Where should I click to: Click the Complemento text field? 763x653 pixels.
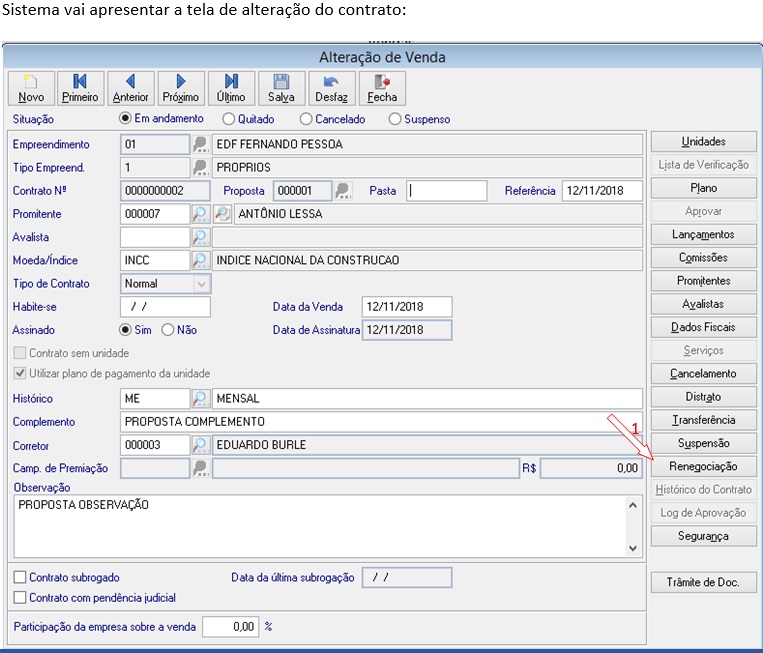pyautogui.click(x=381, y=422)
